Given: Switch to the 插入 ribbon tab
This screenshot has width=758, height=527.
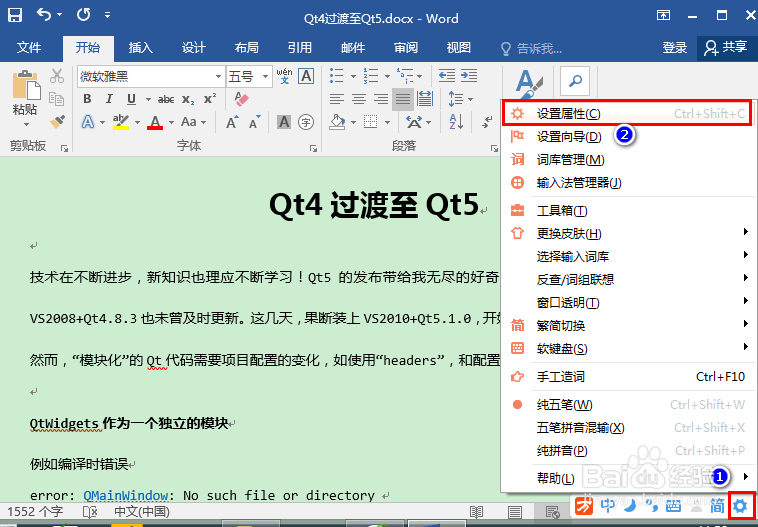Looking at the screenshot, I should pyautogui.click(x=141, y=47).
